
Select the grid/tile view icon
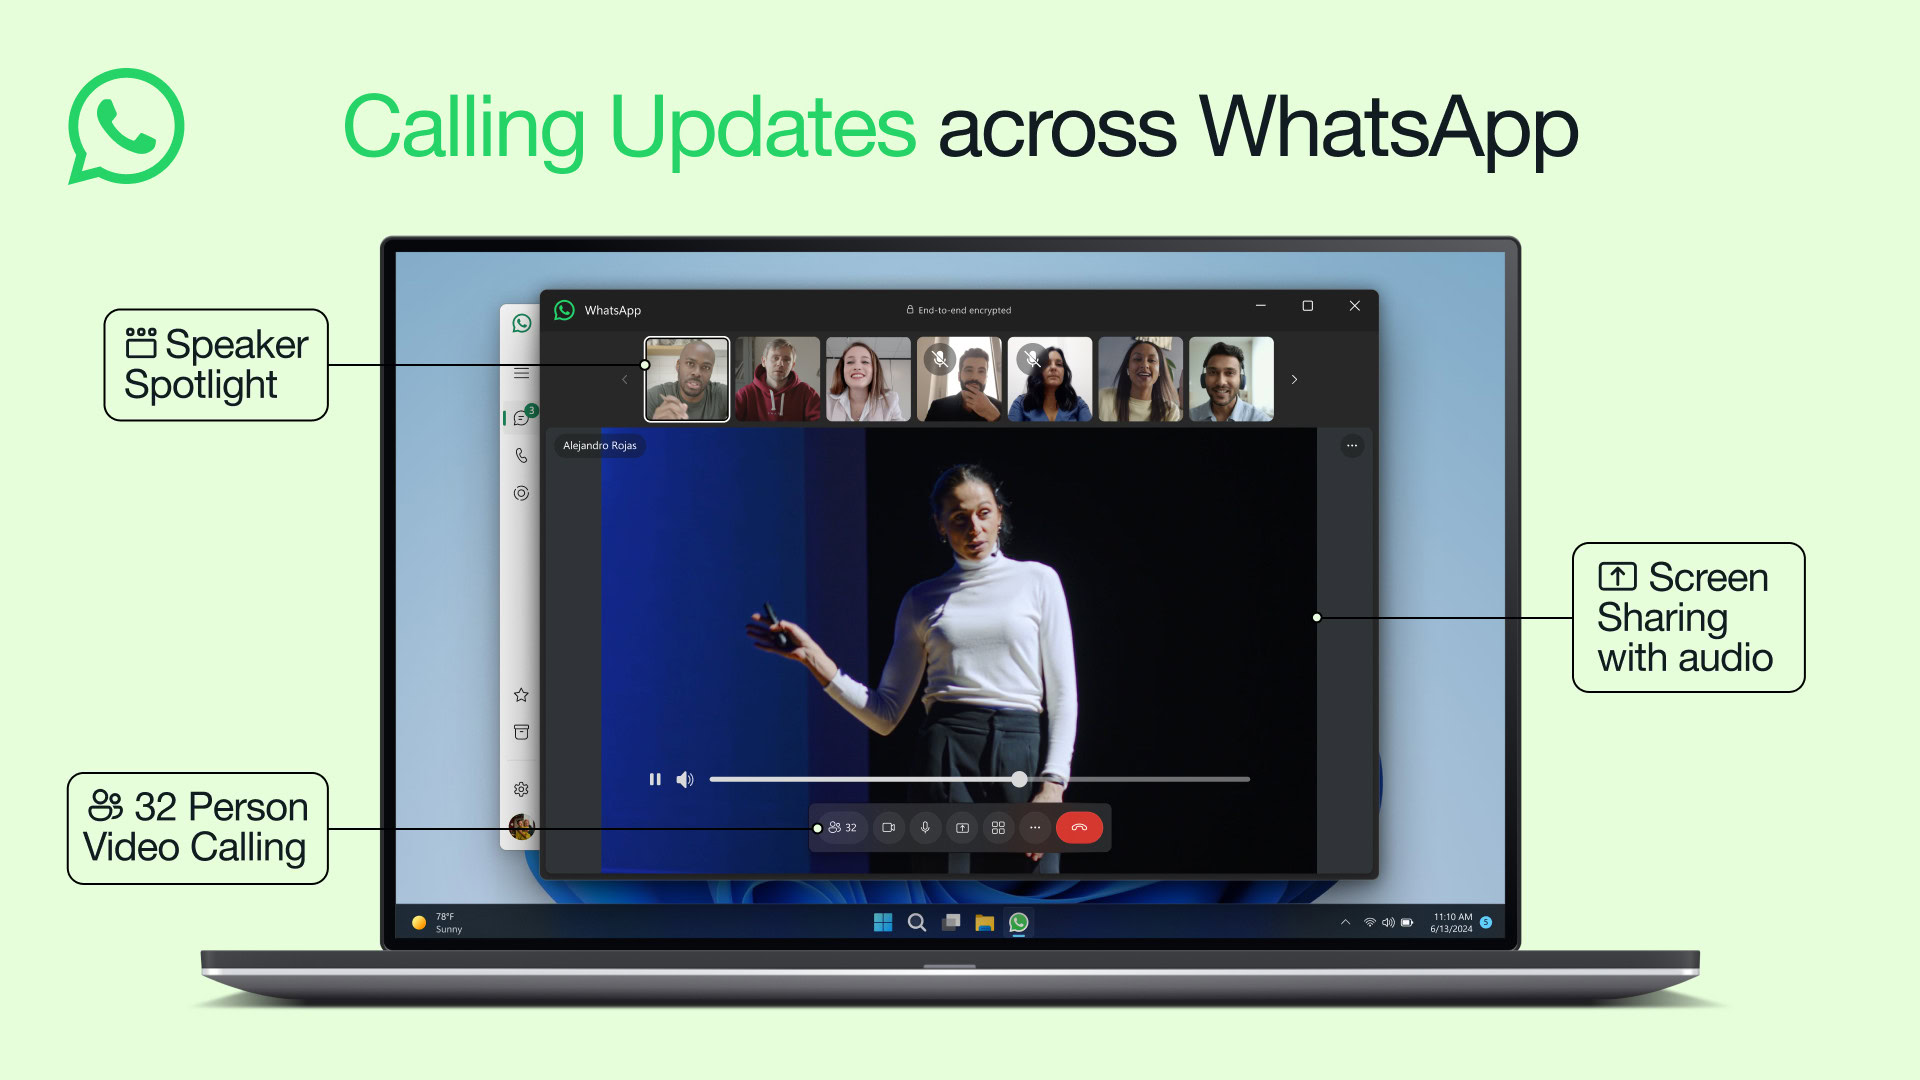click(998, 827)
